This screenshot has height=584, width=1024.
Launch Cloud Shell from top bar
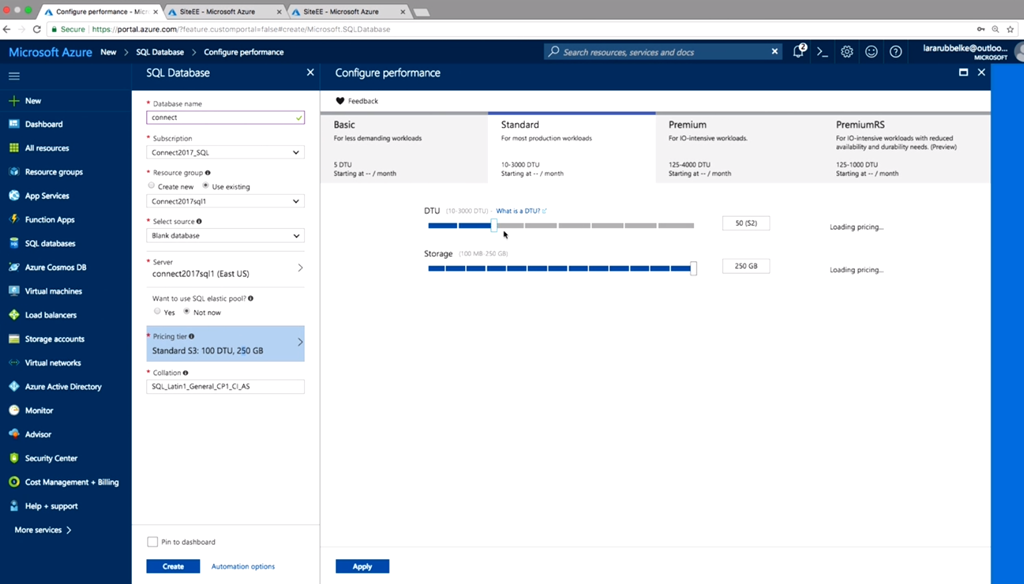(x=823, y=52)
